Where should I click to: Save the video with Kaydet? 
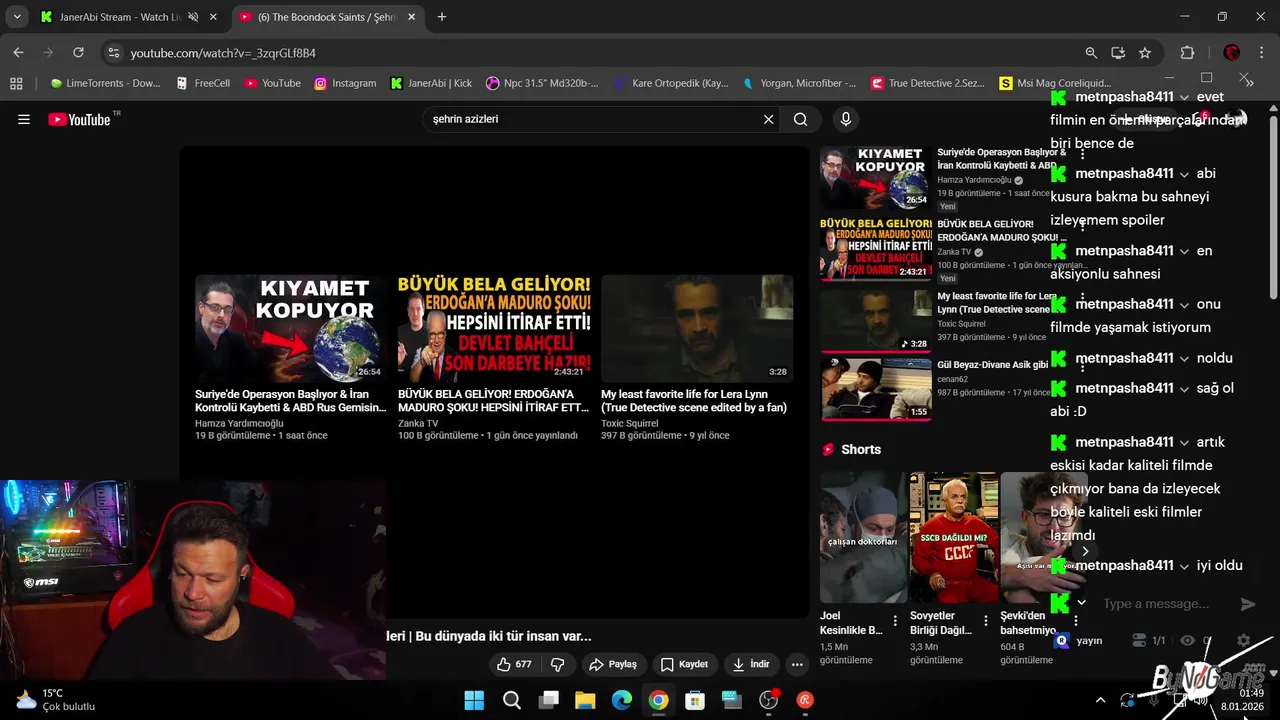pyautogui.click(x=685, y=664)
